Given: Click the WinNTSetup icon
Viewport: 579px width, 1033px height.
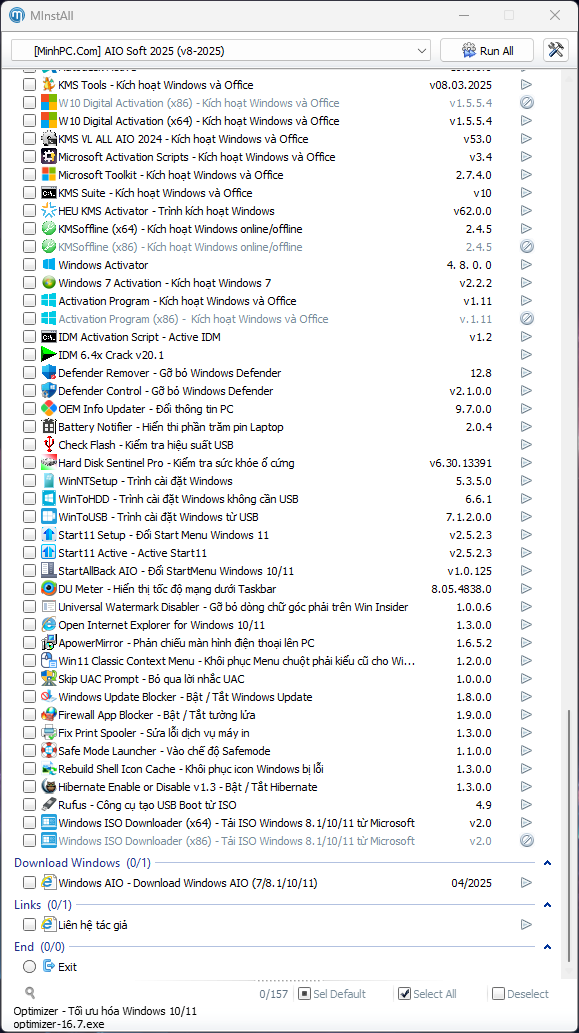Looking at the screenshot, I should click(x=49, y=481).
